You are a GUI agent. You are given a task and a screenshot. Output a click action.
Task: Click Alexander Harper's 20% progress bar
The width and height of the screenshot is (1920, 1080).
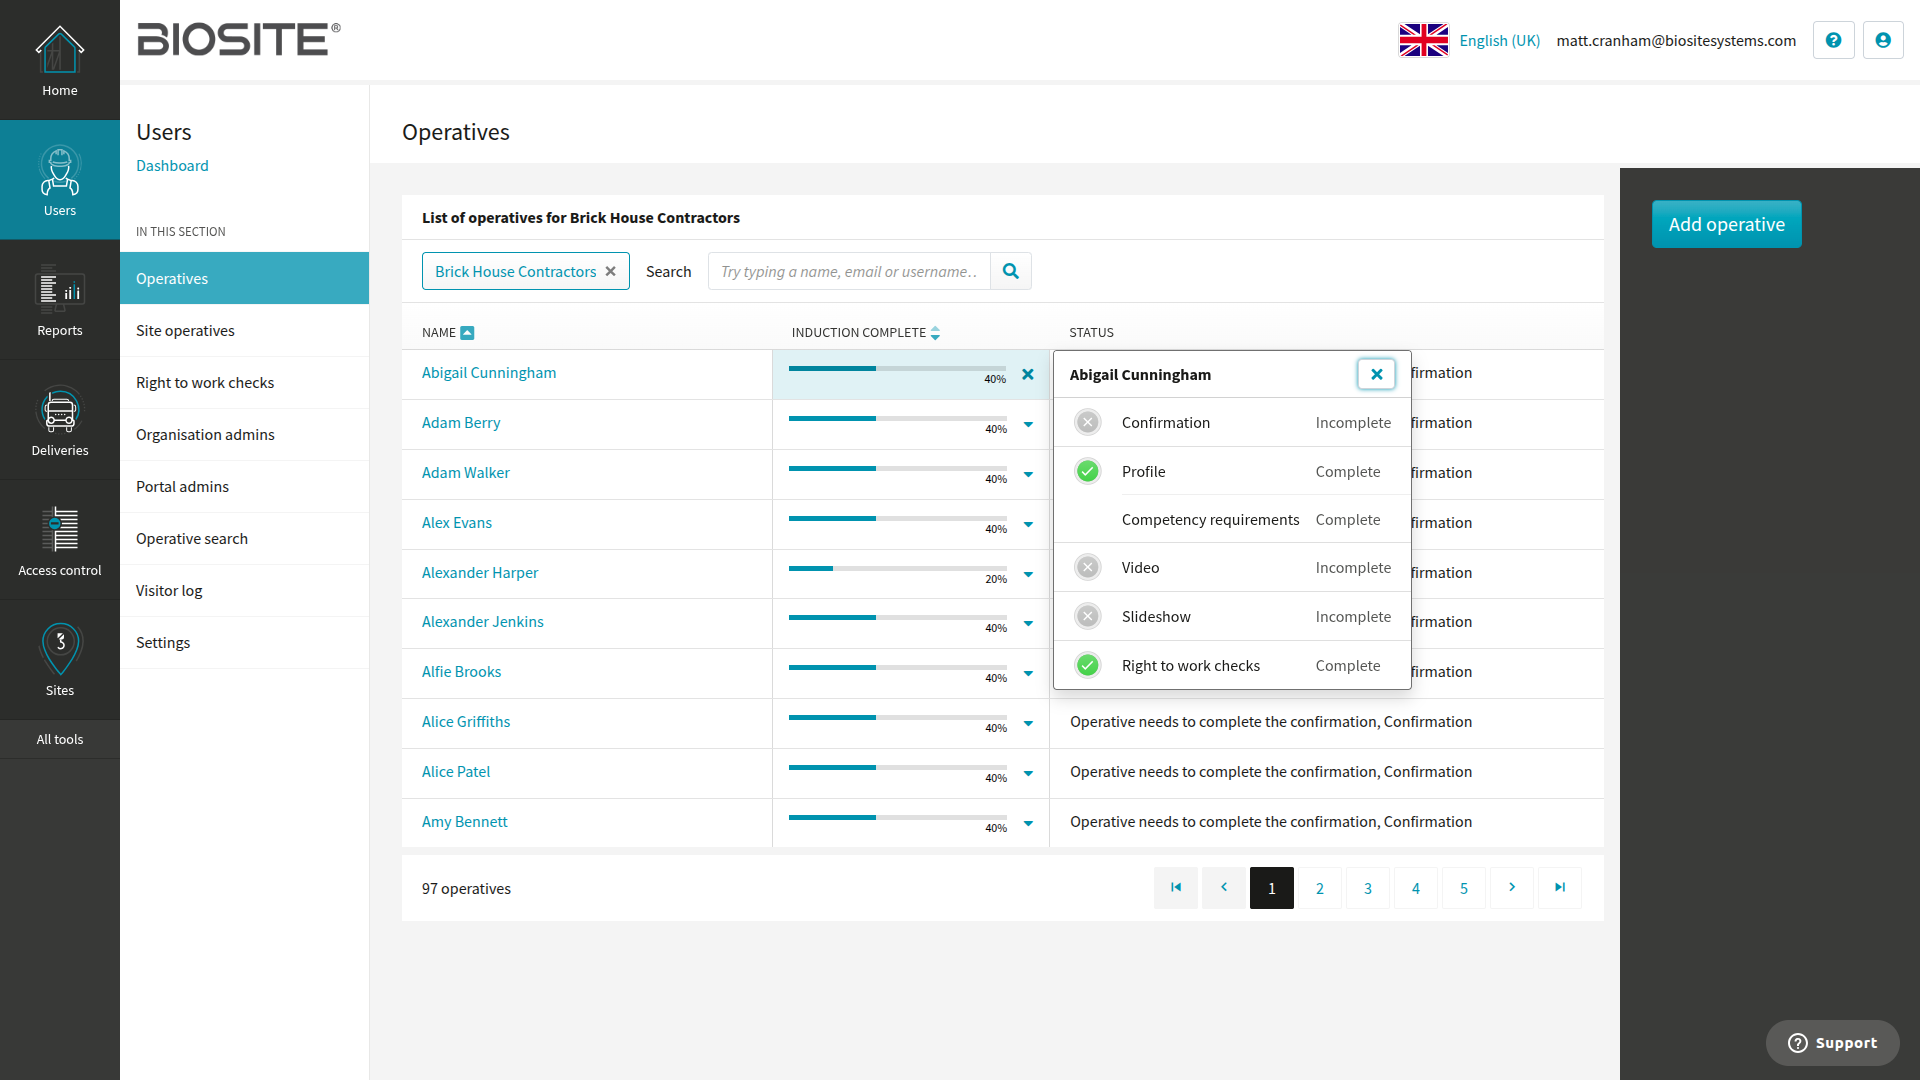tap(897, 568)
